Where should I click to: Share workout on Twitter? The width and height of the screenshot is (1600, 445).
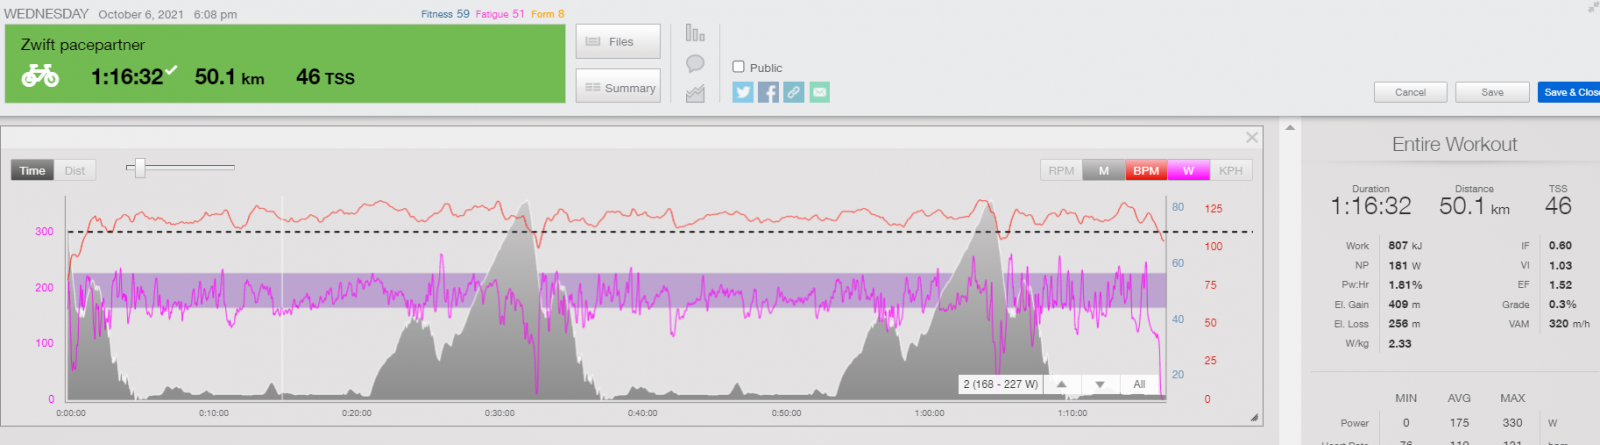pos(742,92)
